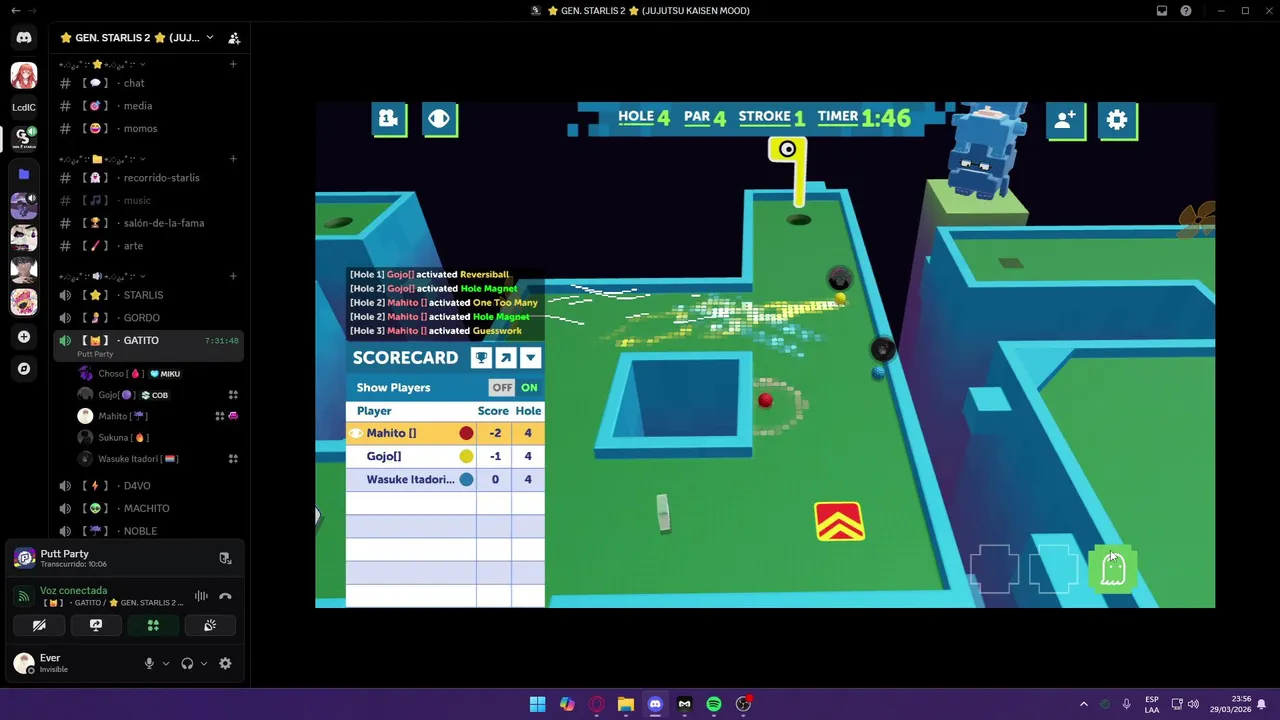Click Mahito's red ball color swatch

click(466, 433)
